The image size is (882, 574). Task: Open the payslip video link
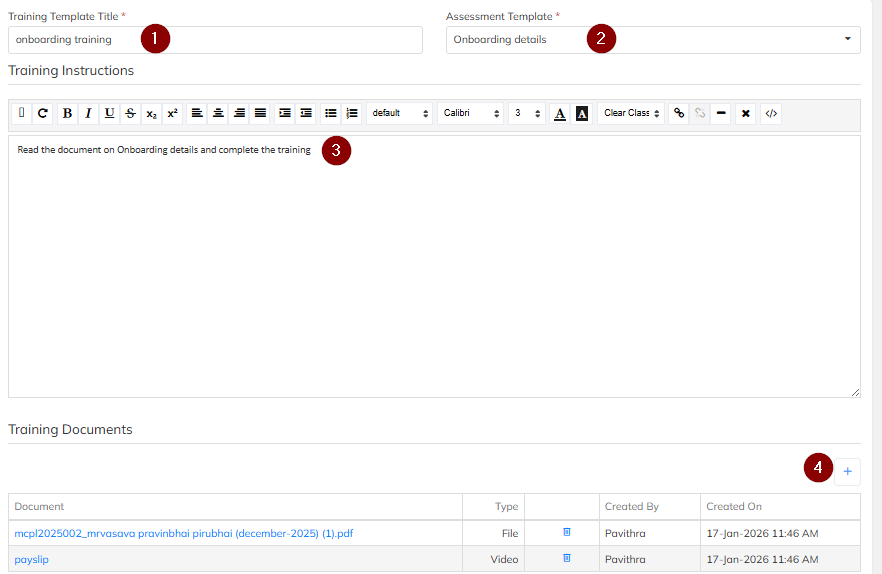[x=32, y=559]
